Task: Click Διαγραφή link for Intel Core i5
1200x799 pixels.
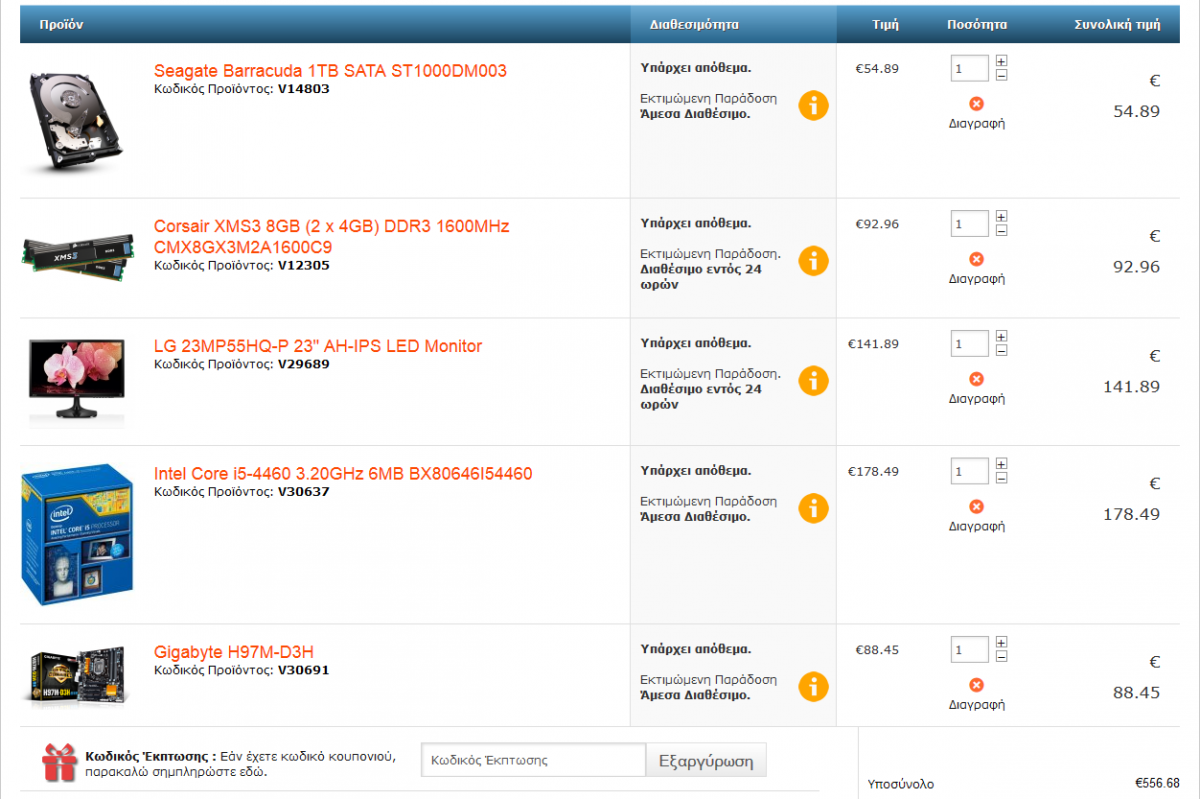Action: pos(977,526)
